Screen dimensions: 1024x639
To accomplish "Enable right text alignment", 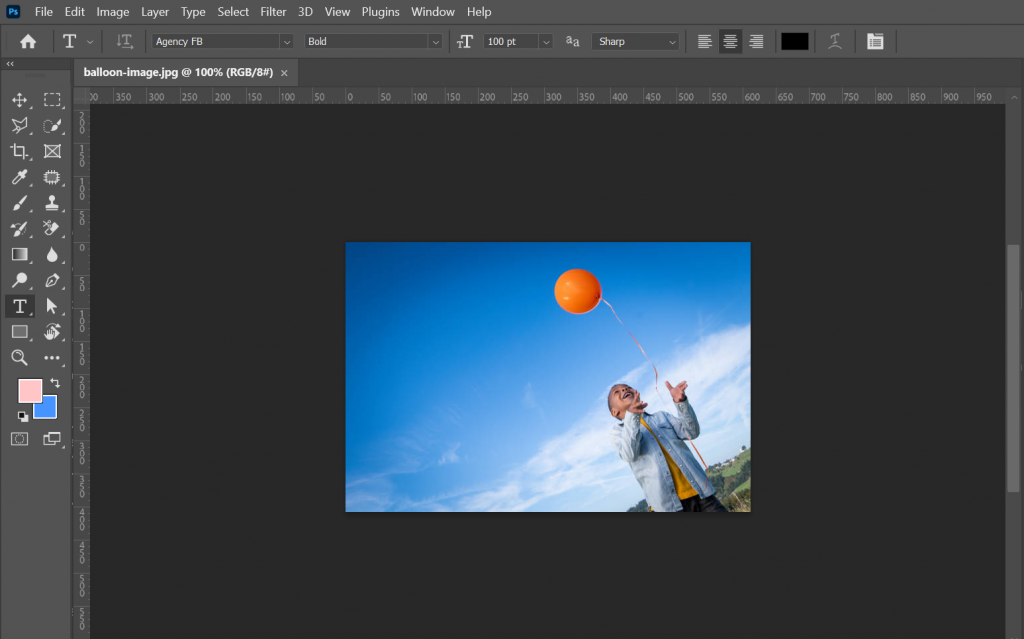I will (756, 41).
